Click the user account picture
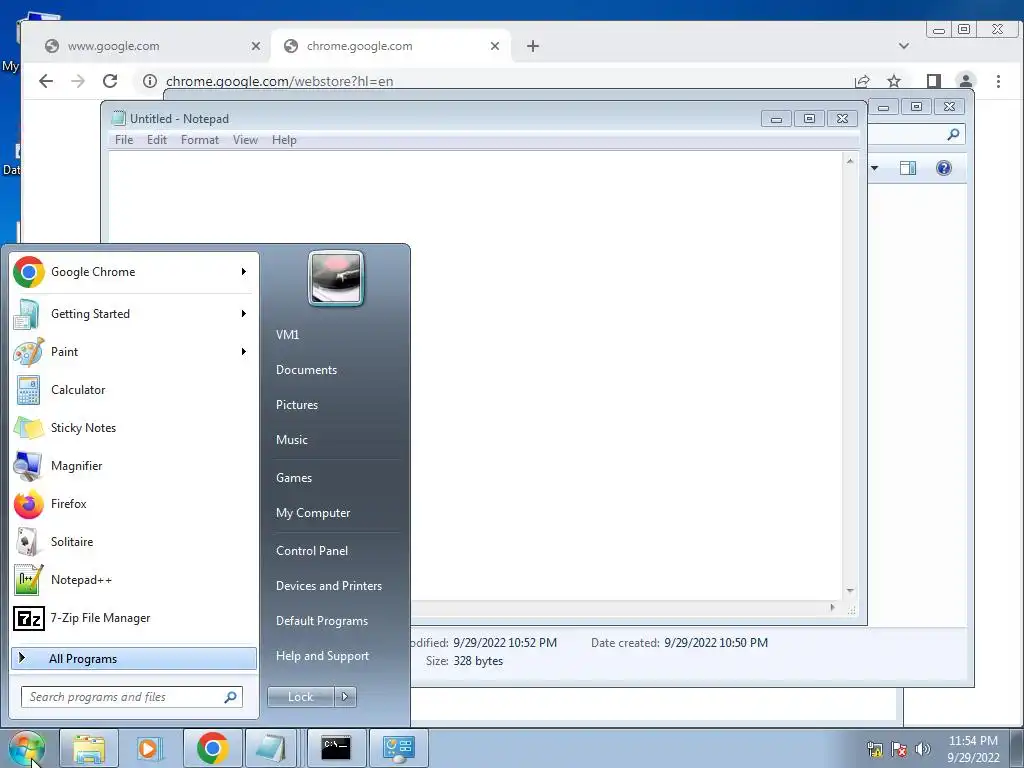 tap(336, 278)
